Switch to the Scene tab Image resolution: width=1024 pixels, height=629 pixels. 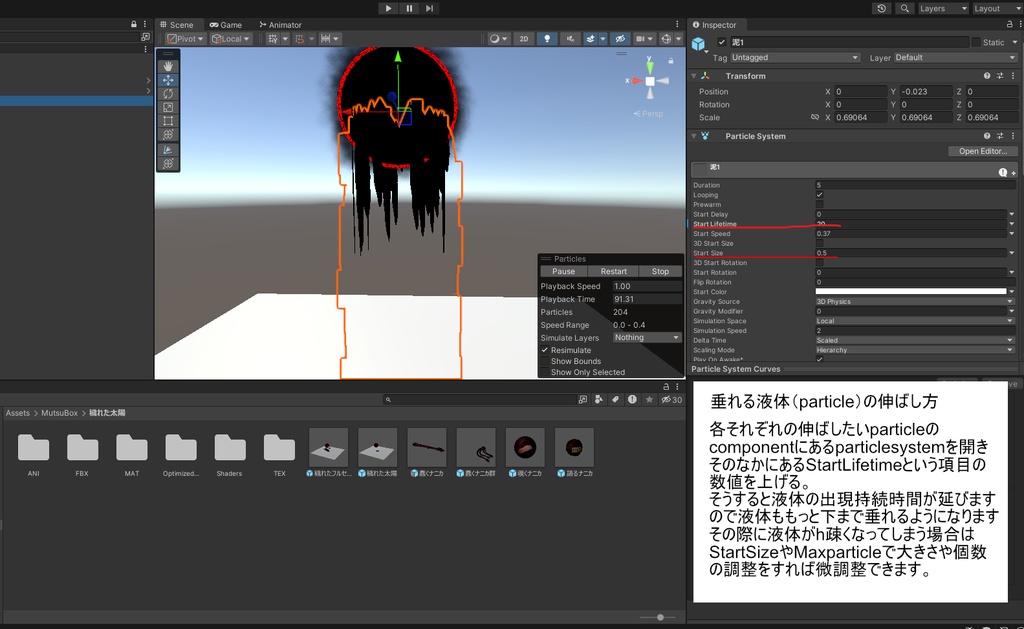coord(177,25)
